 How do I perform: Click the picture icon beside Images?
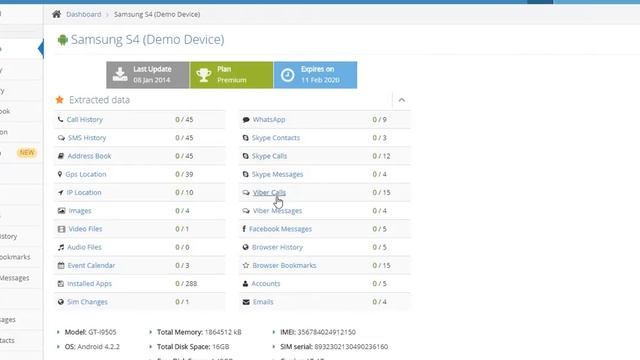tap(61, 211)
